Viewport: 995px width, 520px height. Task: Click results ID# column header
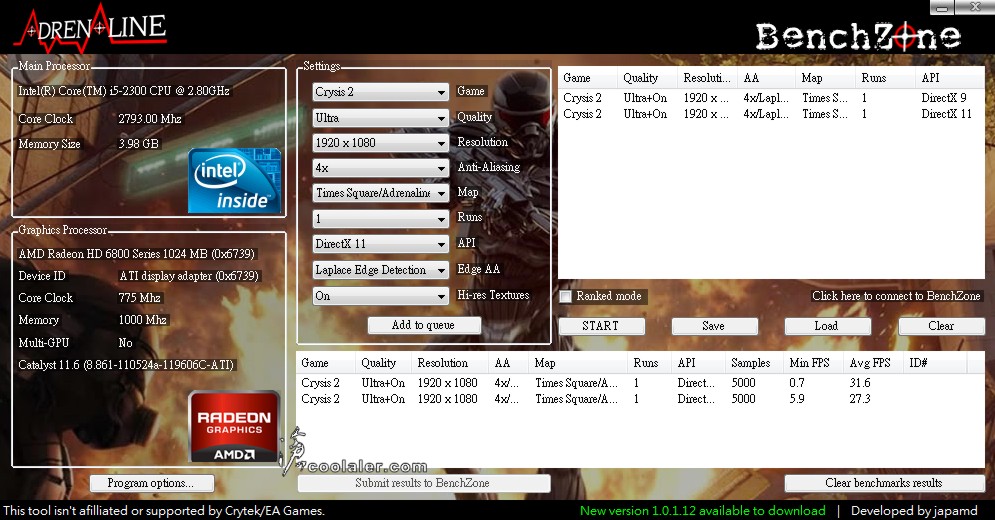click(935, 363)
